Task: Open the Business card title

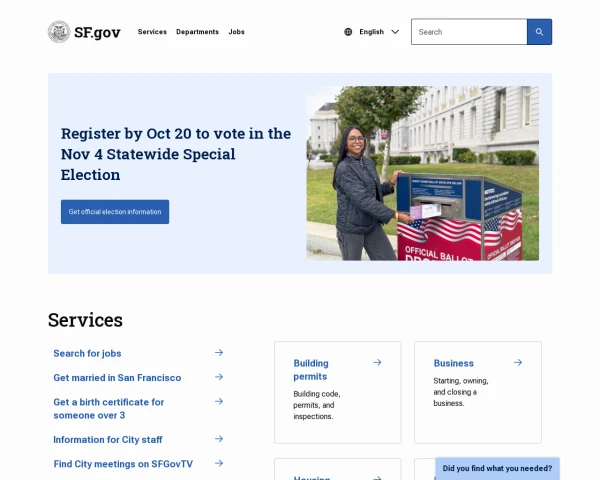Action: coord(453,363)
